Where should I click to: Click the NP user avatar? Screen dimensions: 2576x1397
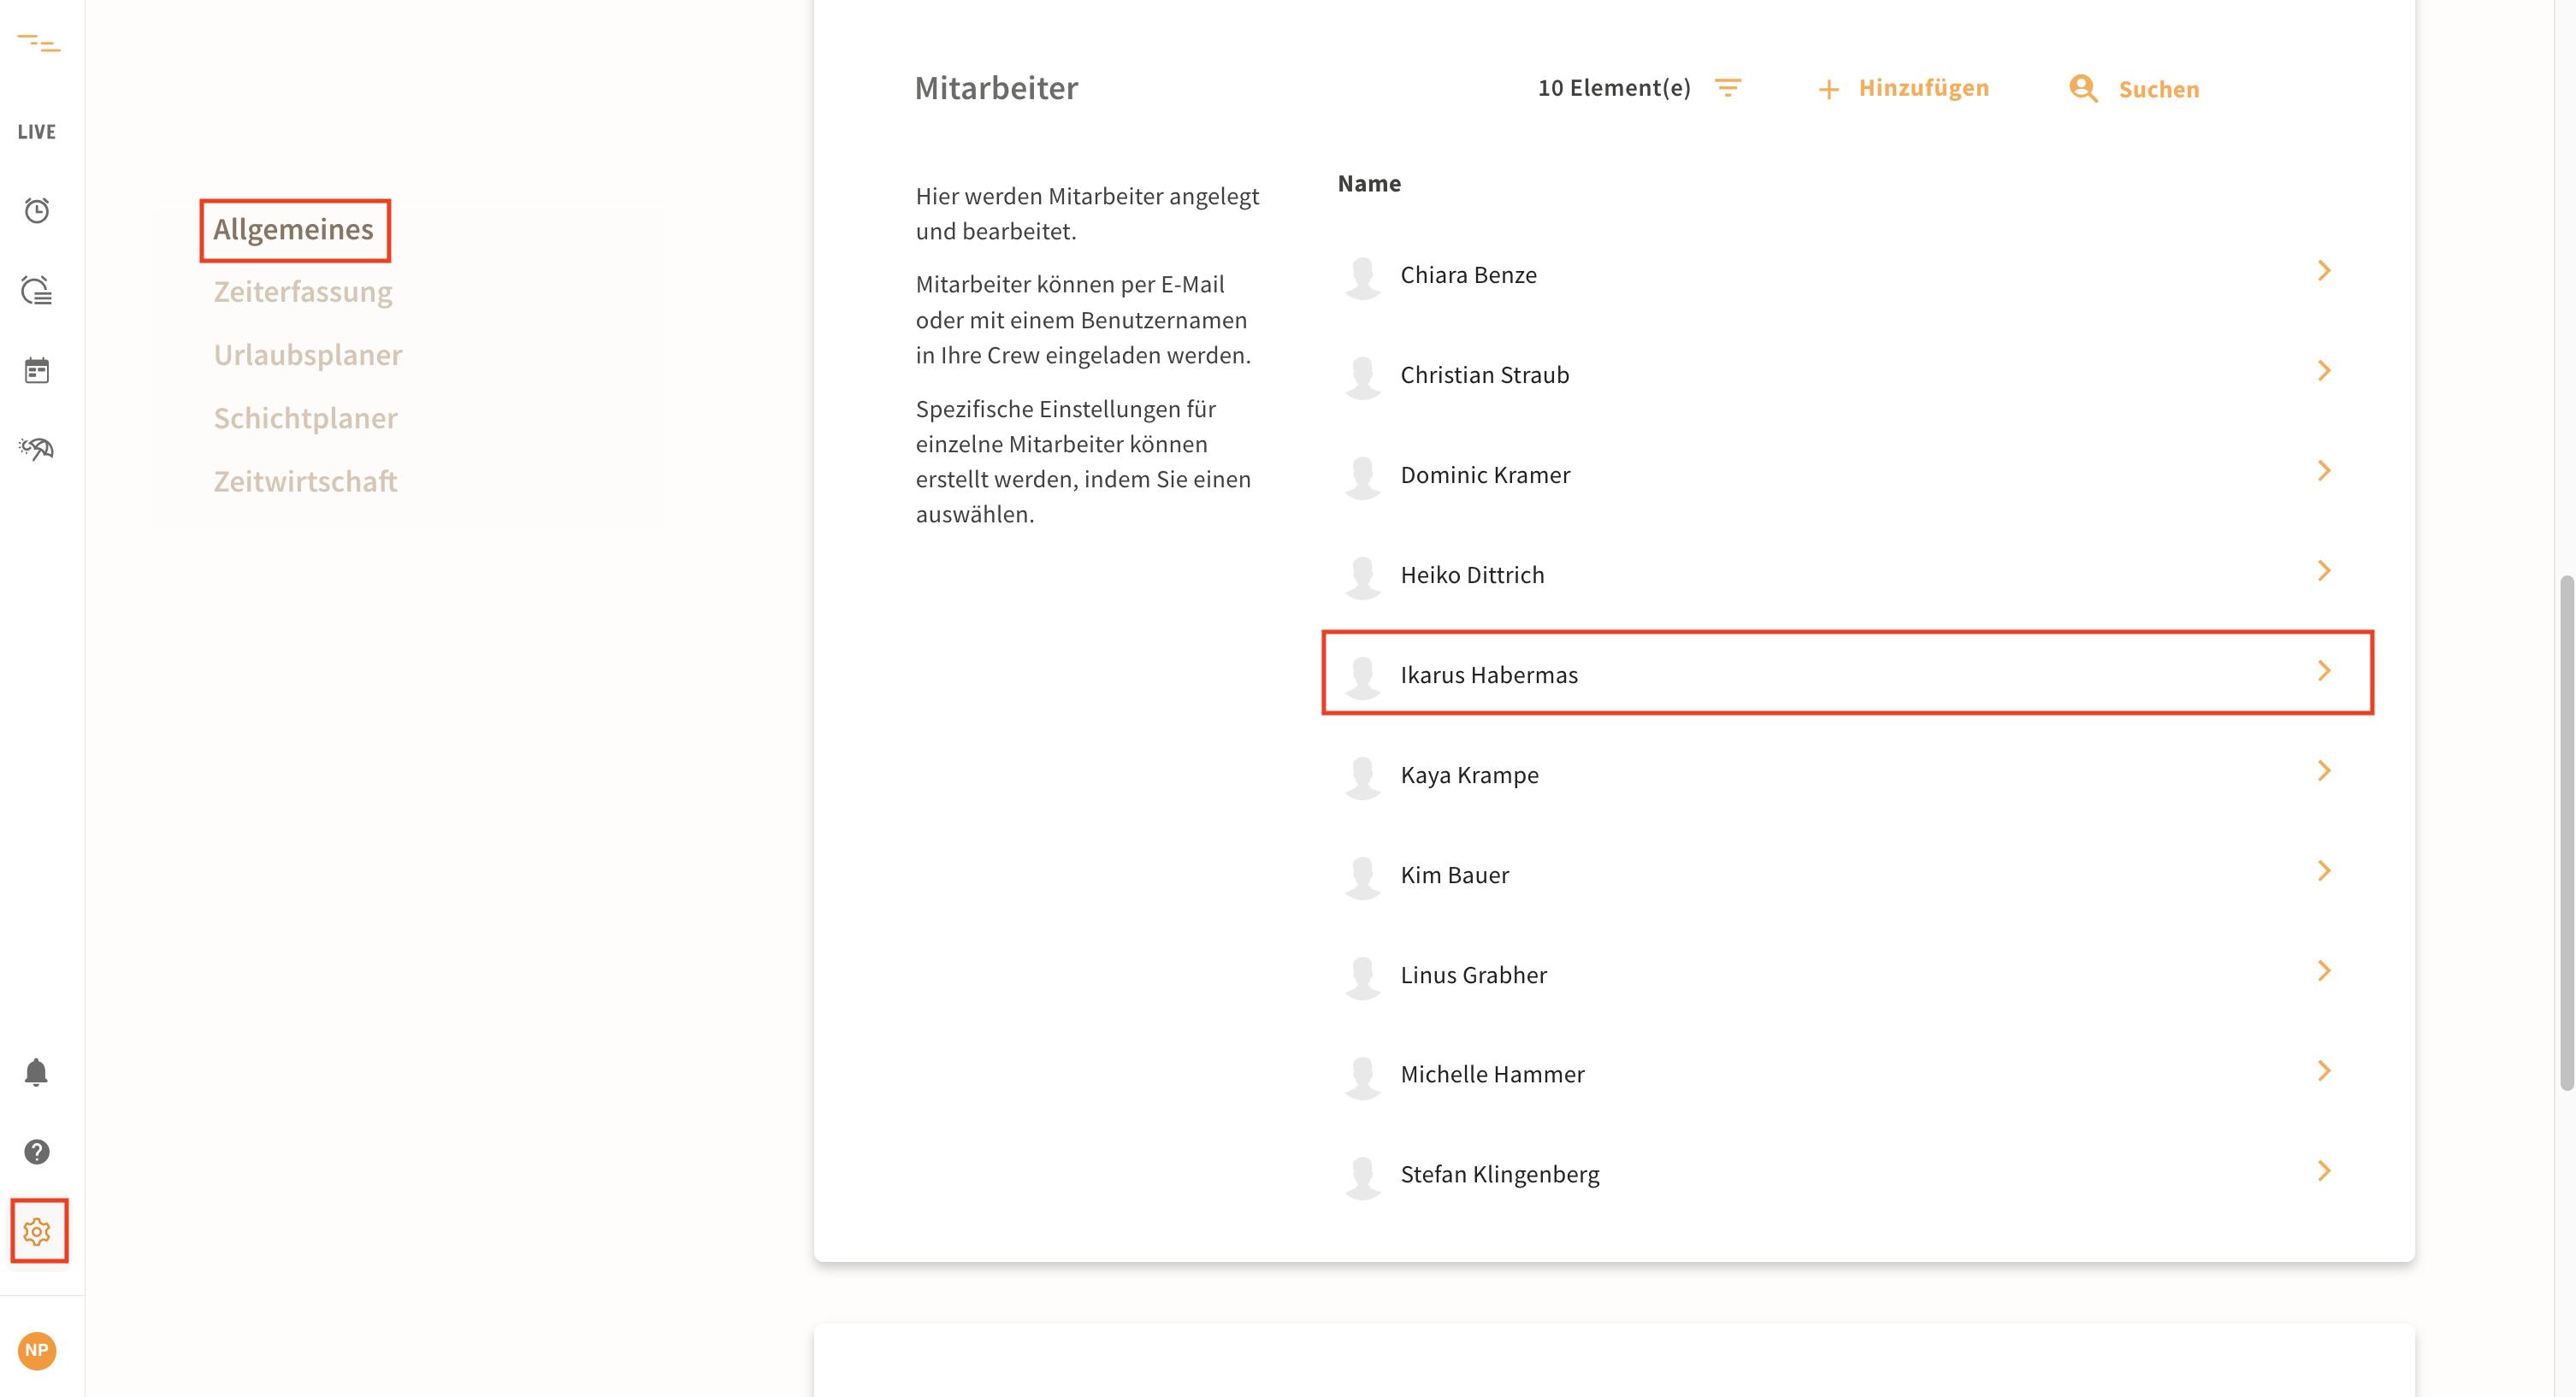click(x=37, y=1350)
